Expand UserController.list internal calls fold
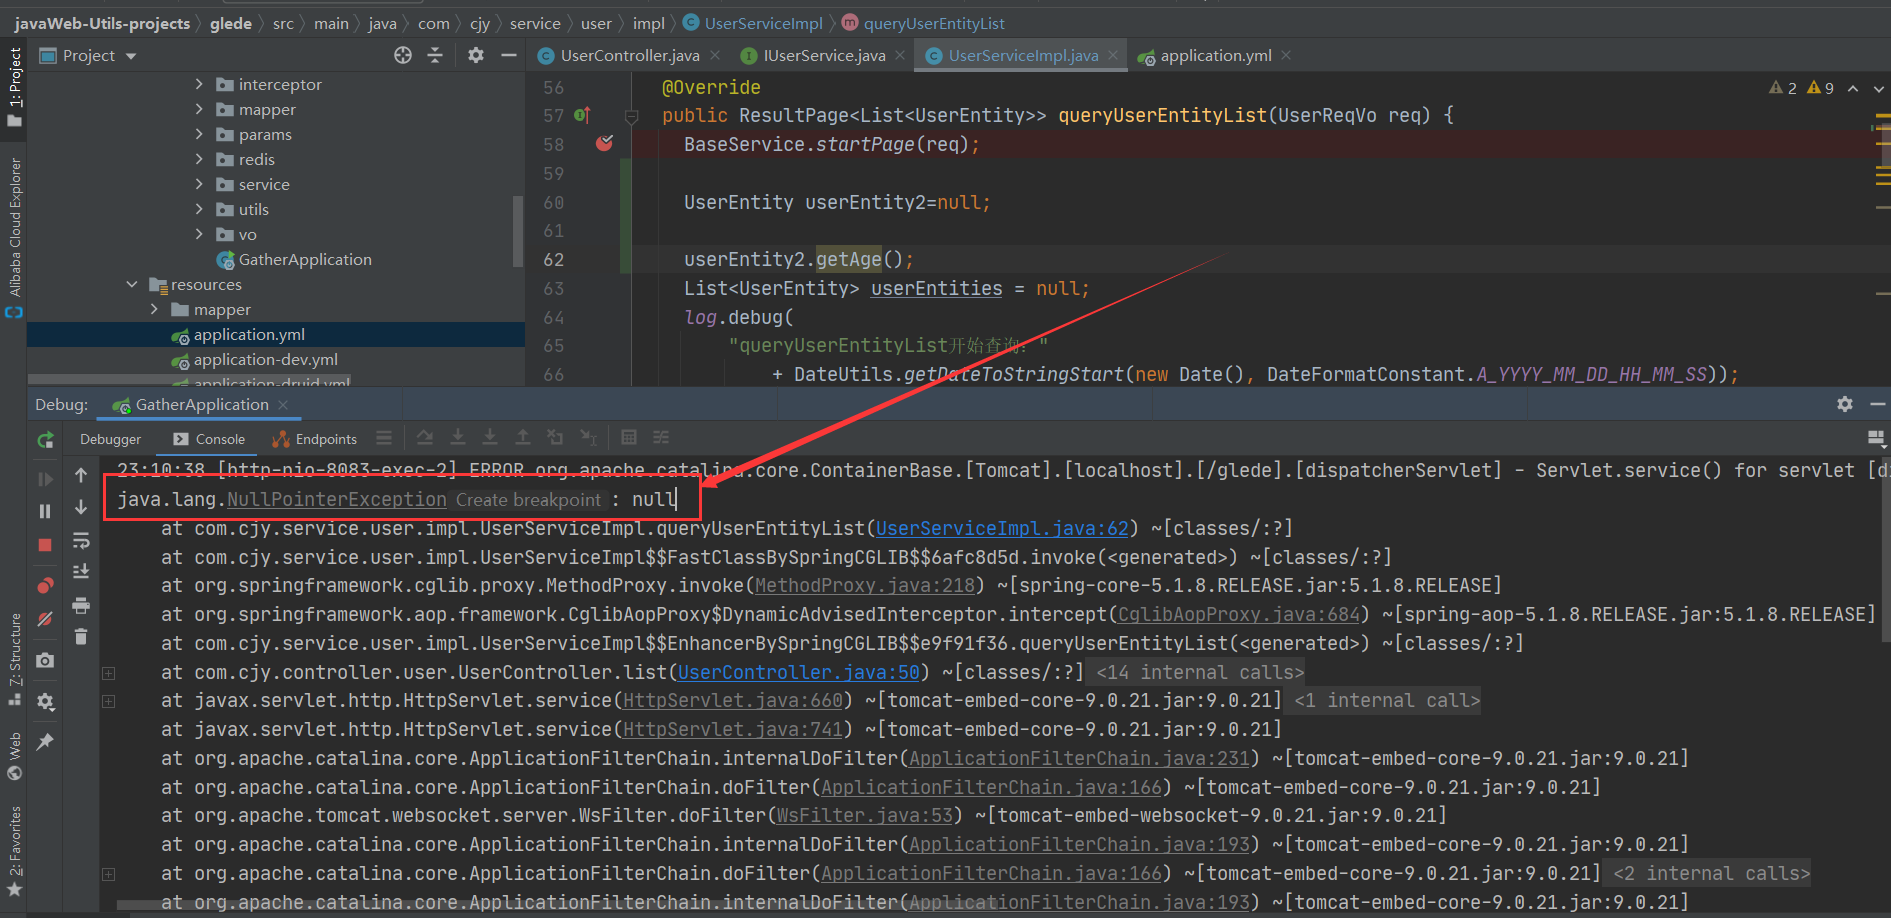This screenshot has width=1891, height=918. point(108,673)
